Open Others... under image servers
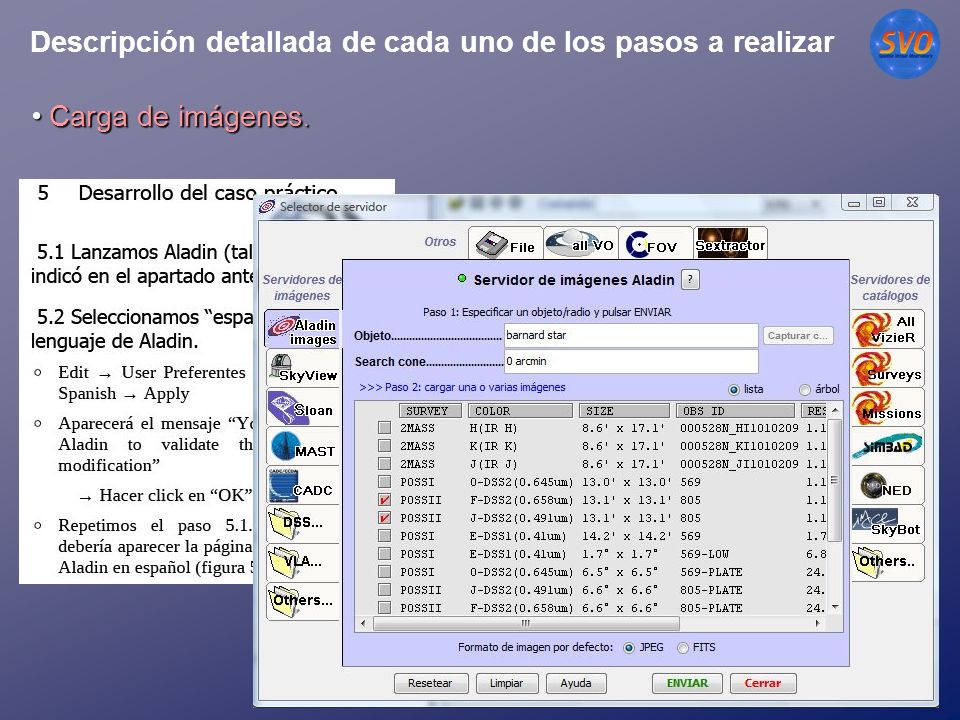The height and width of the screenshot is (720, 960). click(x=304, y=601)
